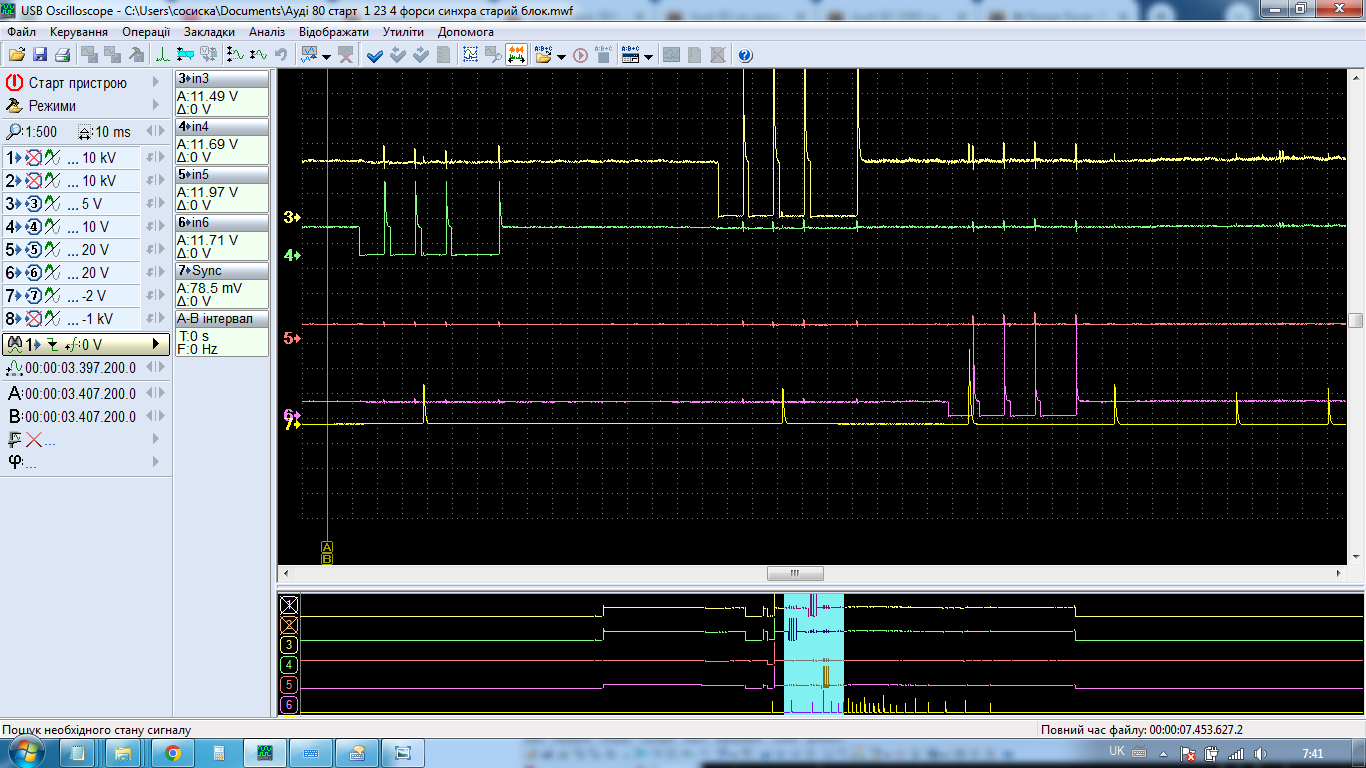The width and height of the screenshot is (1366, 768).
Task: Click the undo arrow toolbar icon
Action: [x=281, y=55]
